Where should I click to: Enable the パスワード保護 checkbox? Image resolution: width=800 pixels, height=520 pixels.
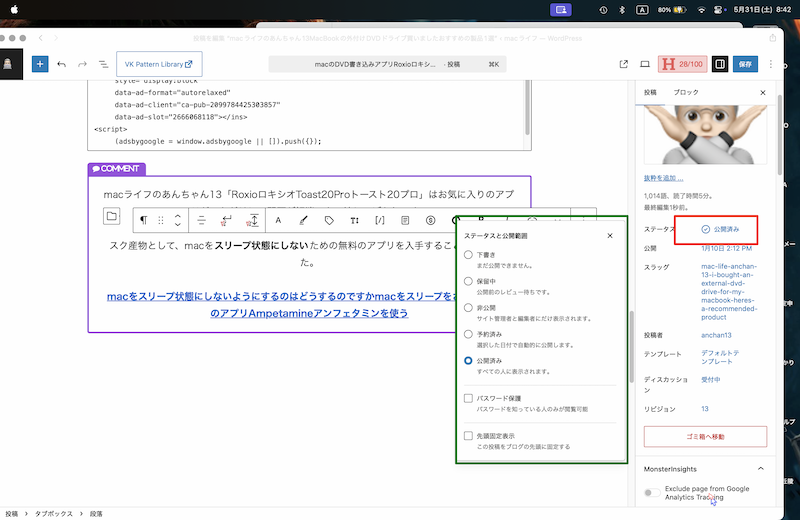468,398
